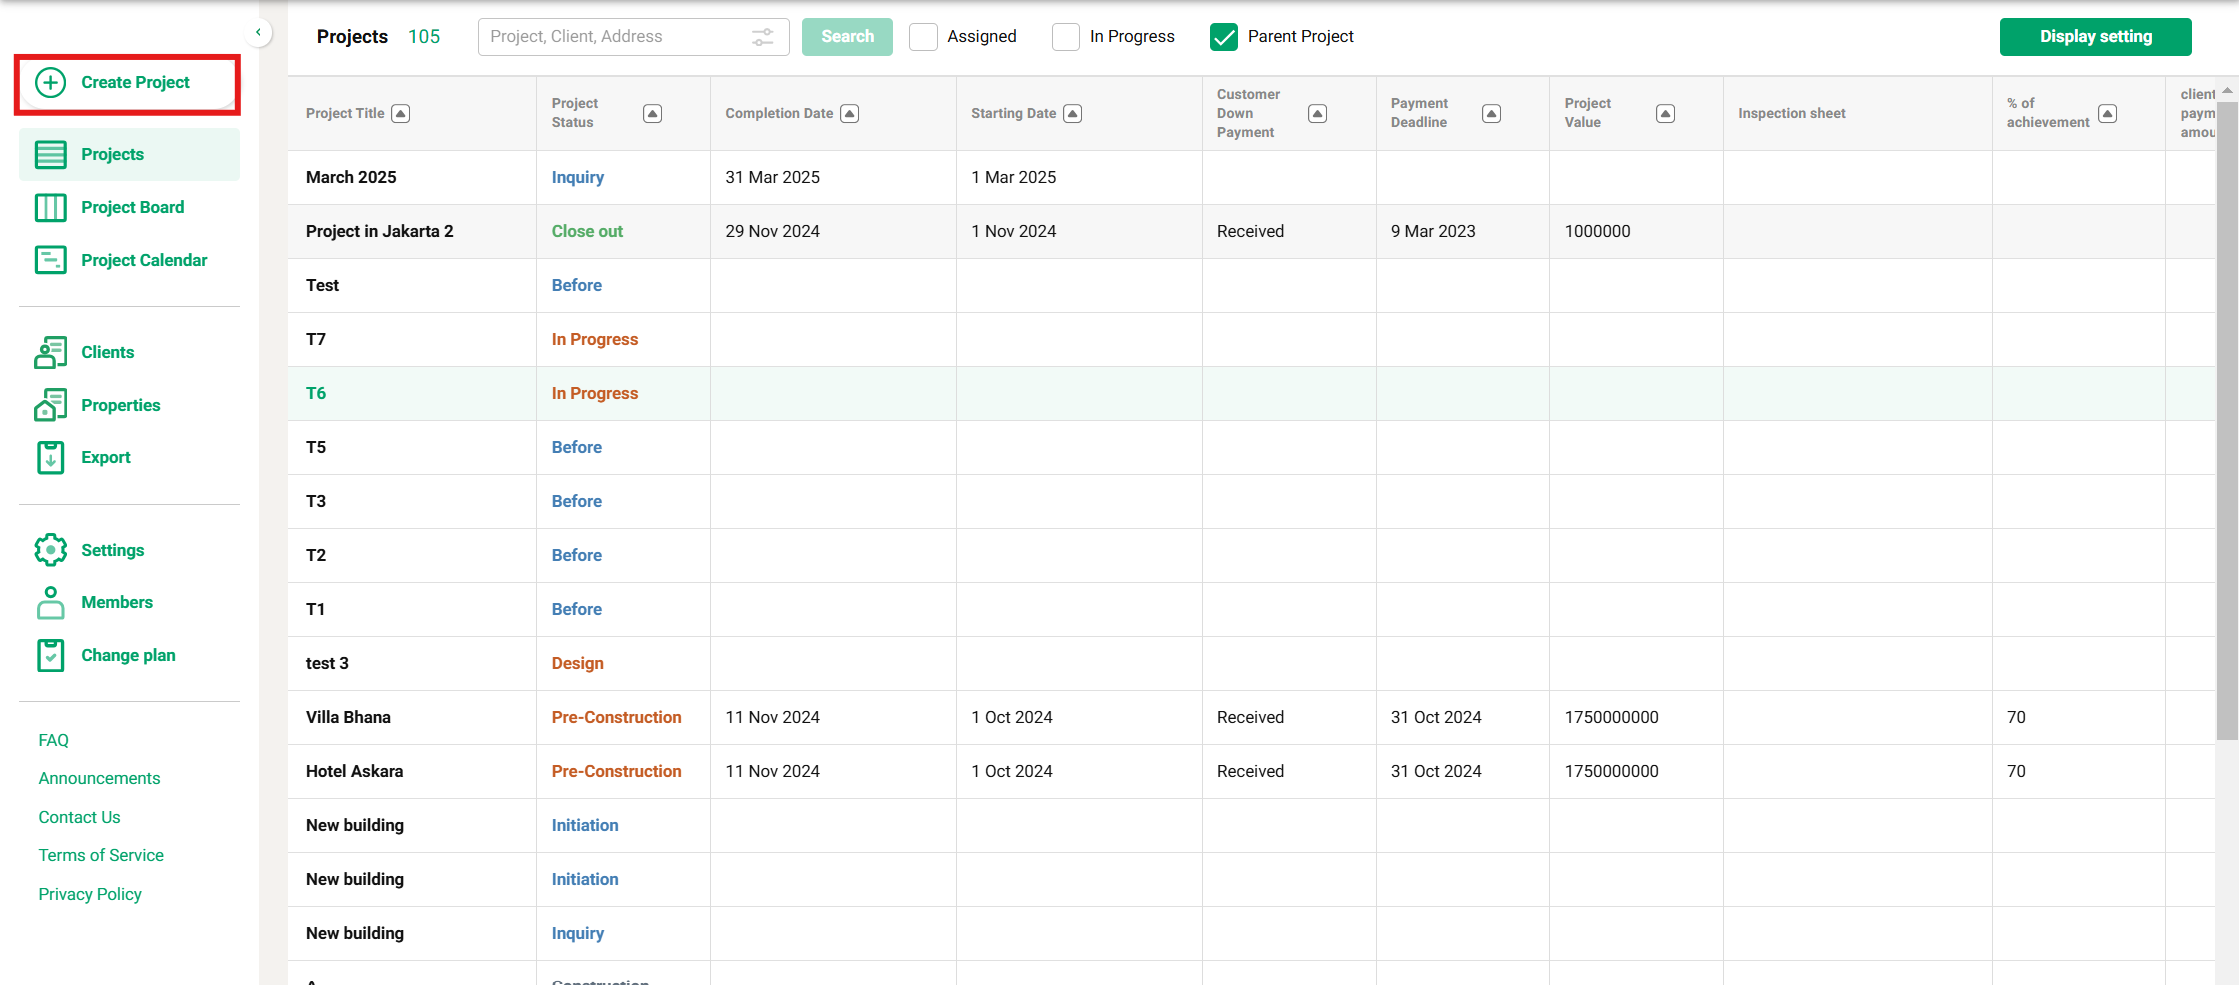2239x985 pixels.
Task: Open the Members person icon
Action: coord(51,602)
